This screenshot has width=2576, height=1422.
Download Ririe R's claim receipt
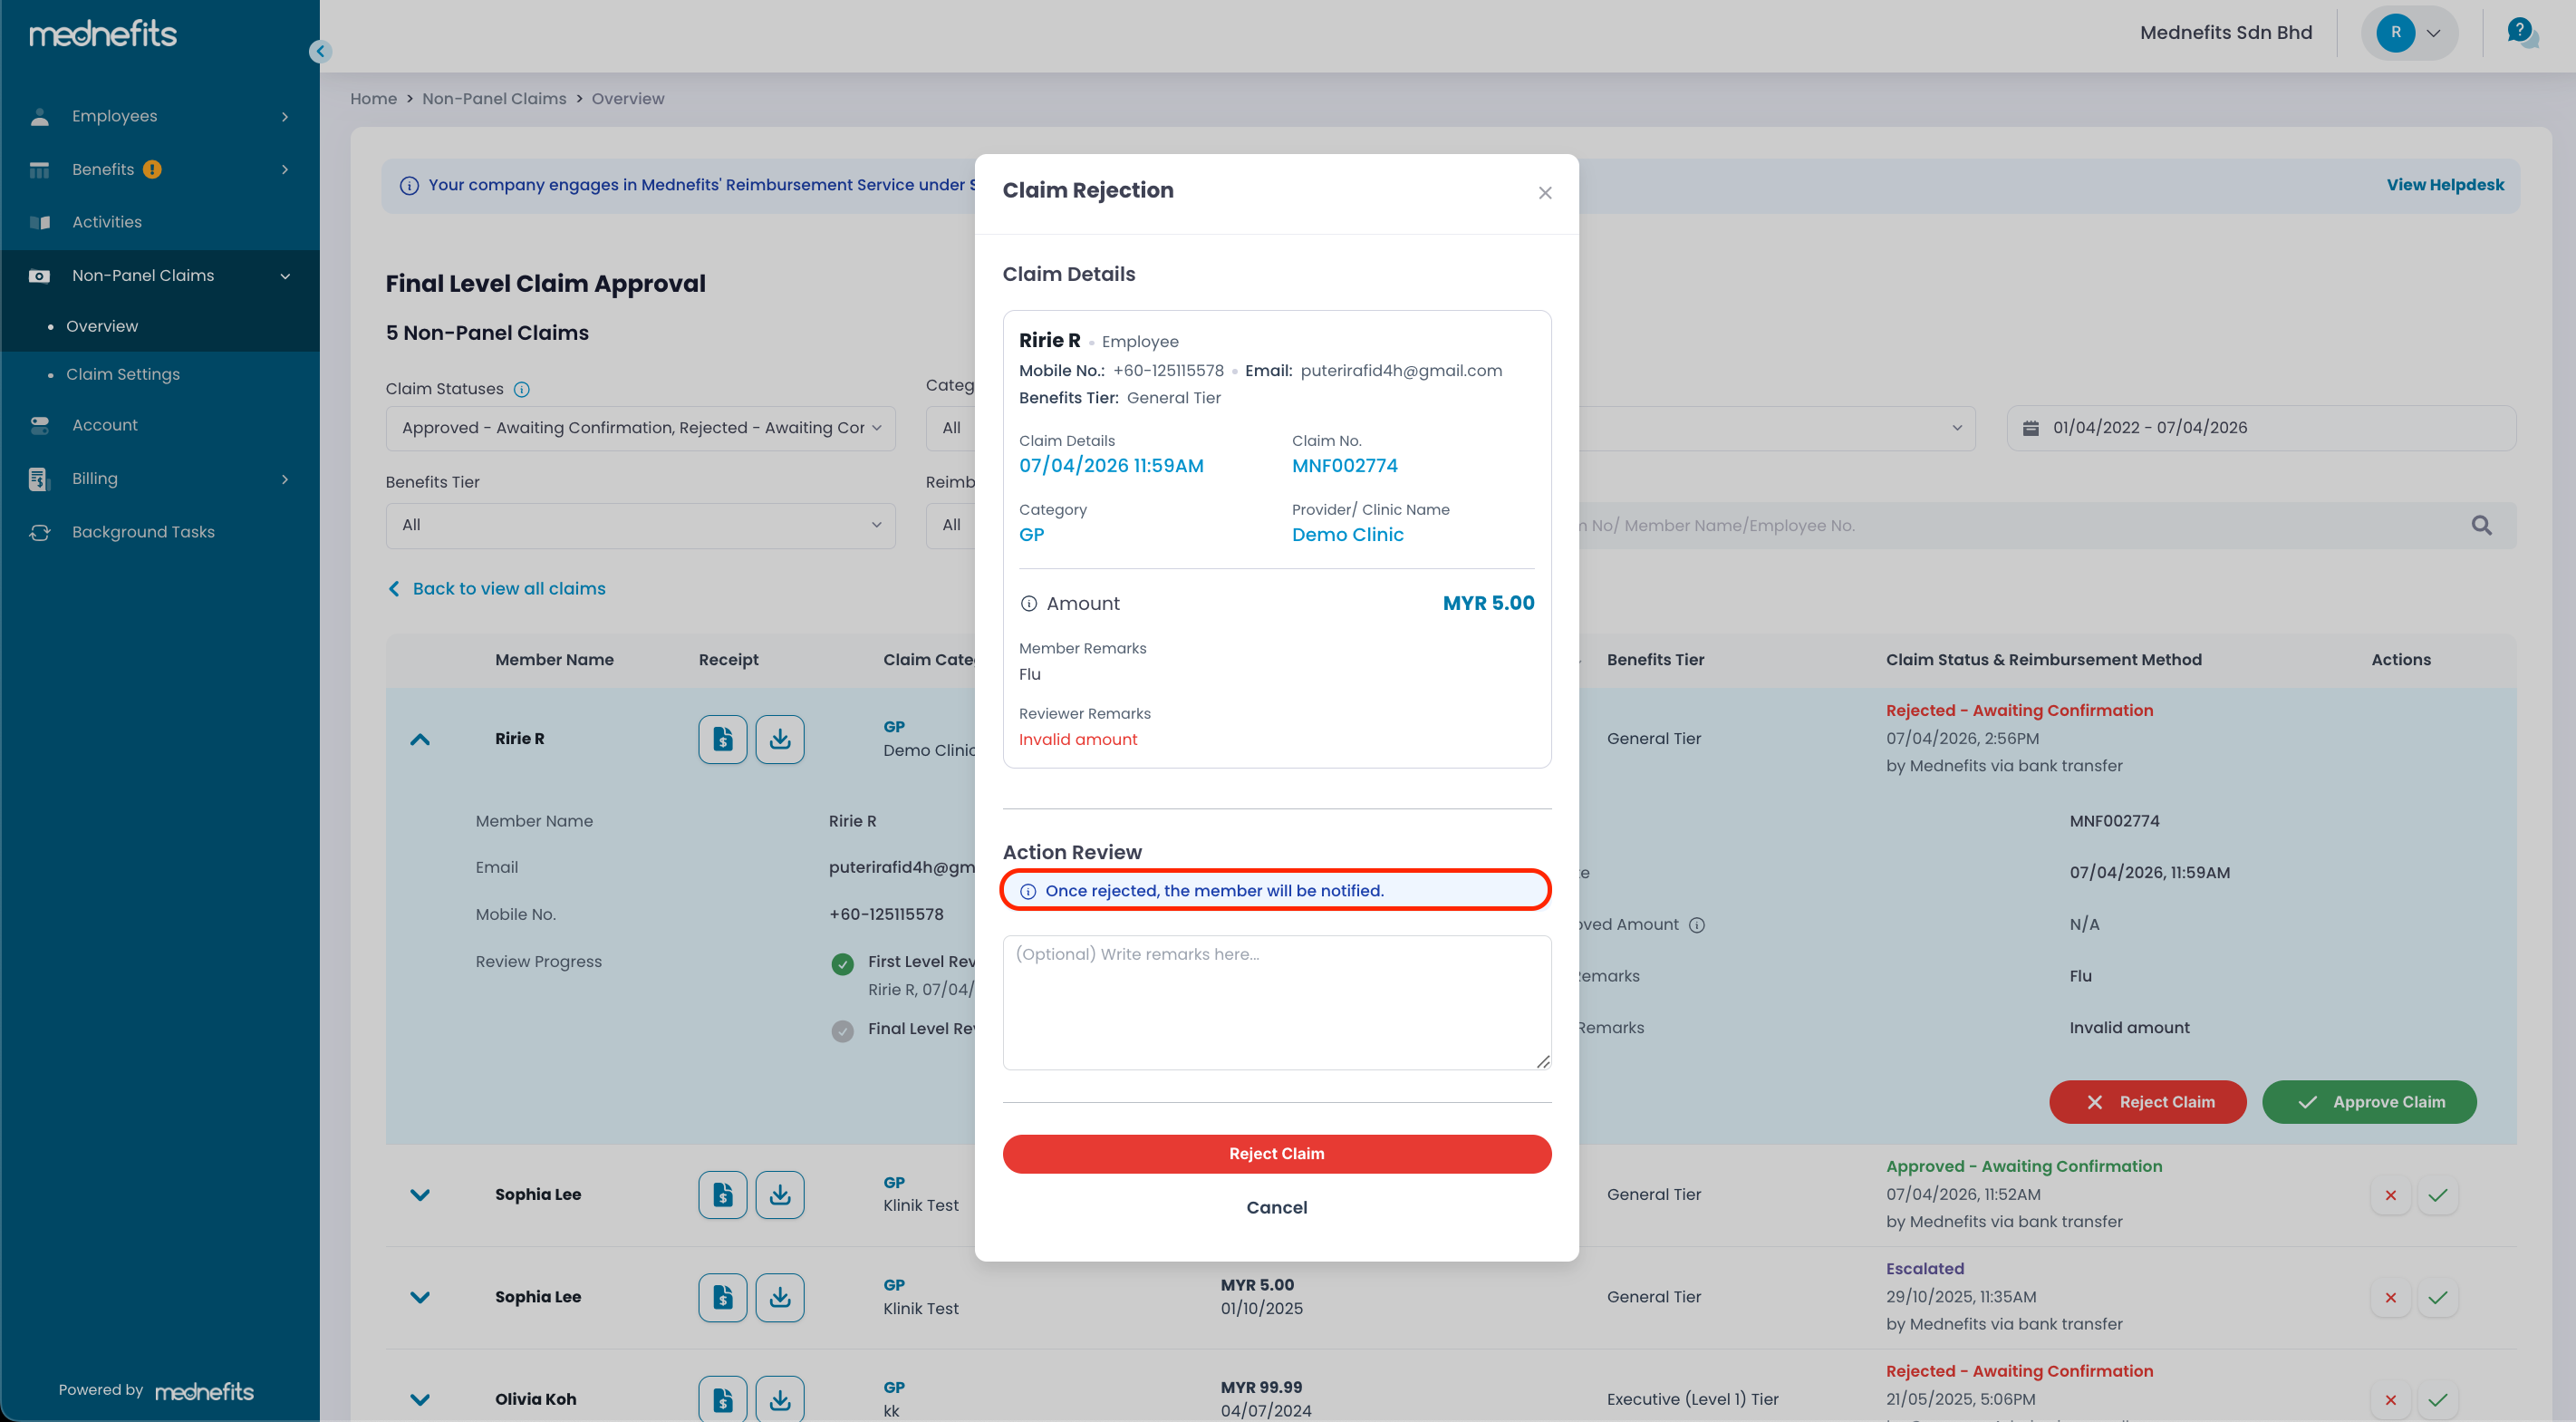tap(779, 739)
